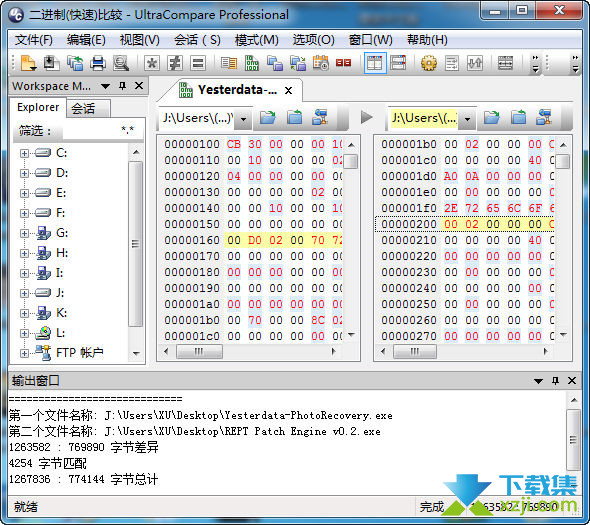Open the right file path dropdown
The height and width of the screenshot is (525, 590).
point(467,119)
